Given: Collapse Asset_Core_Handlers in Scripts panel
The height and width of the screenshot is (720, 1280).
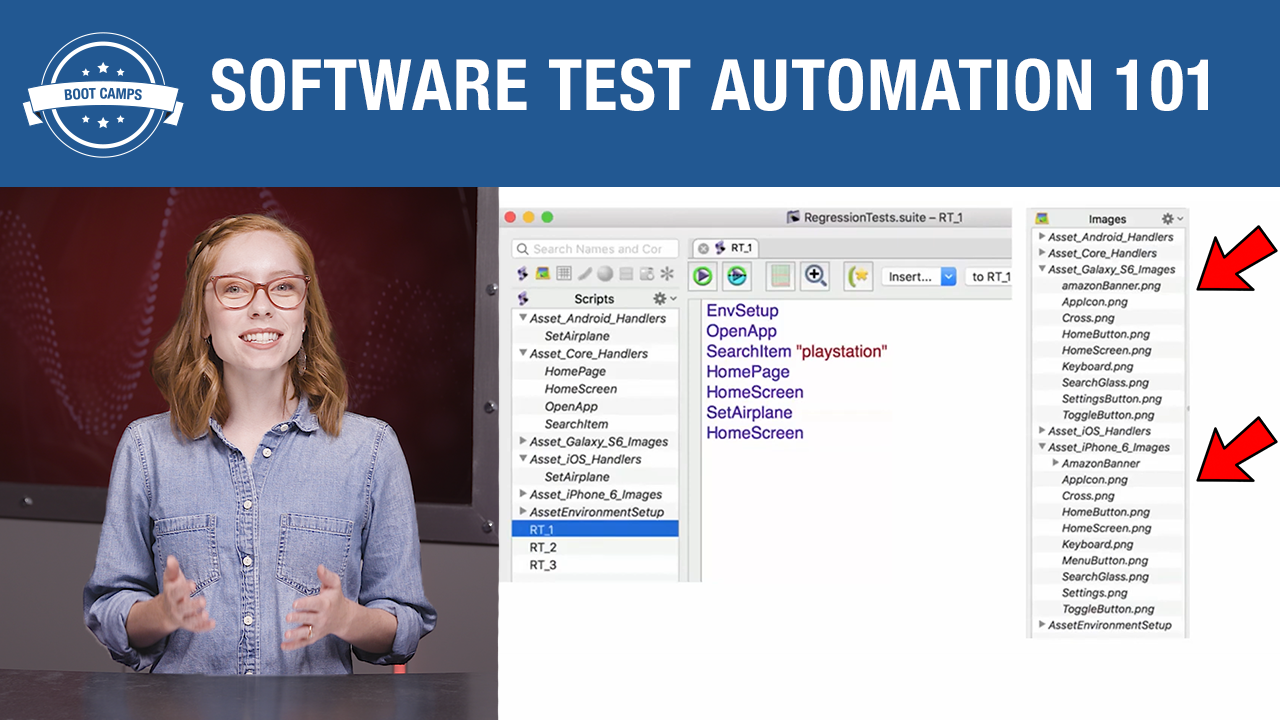Looking at the screenshot, I should 523,354.
